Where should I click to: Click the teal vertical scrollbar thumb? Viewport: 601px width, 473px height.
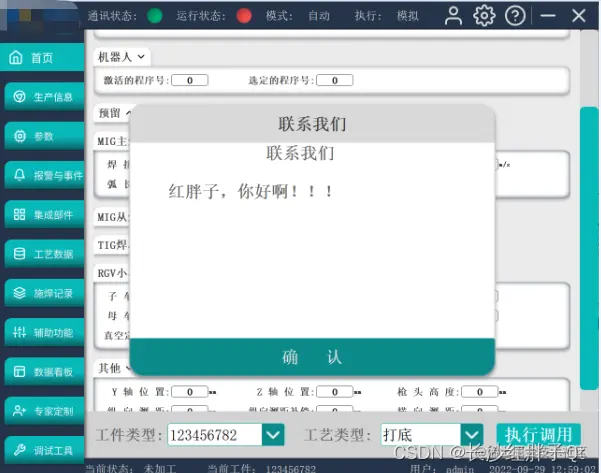(590, 248)
